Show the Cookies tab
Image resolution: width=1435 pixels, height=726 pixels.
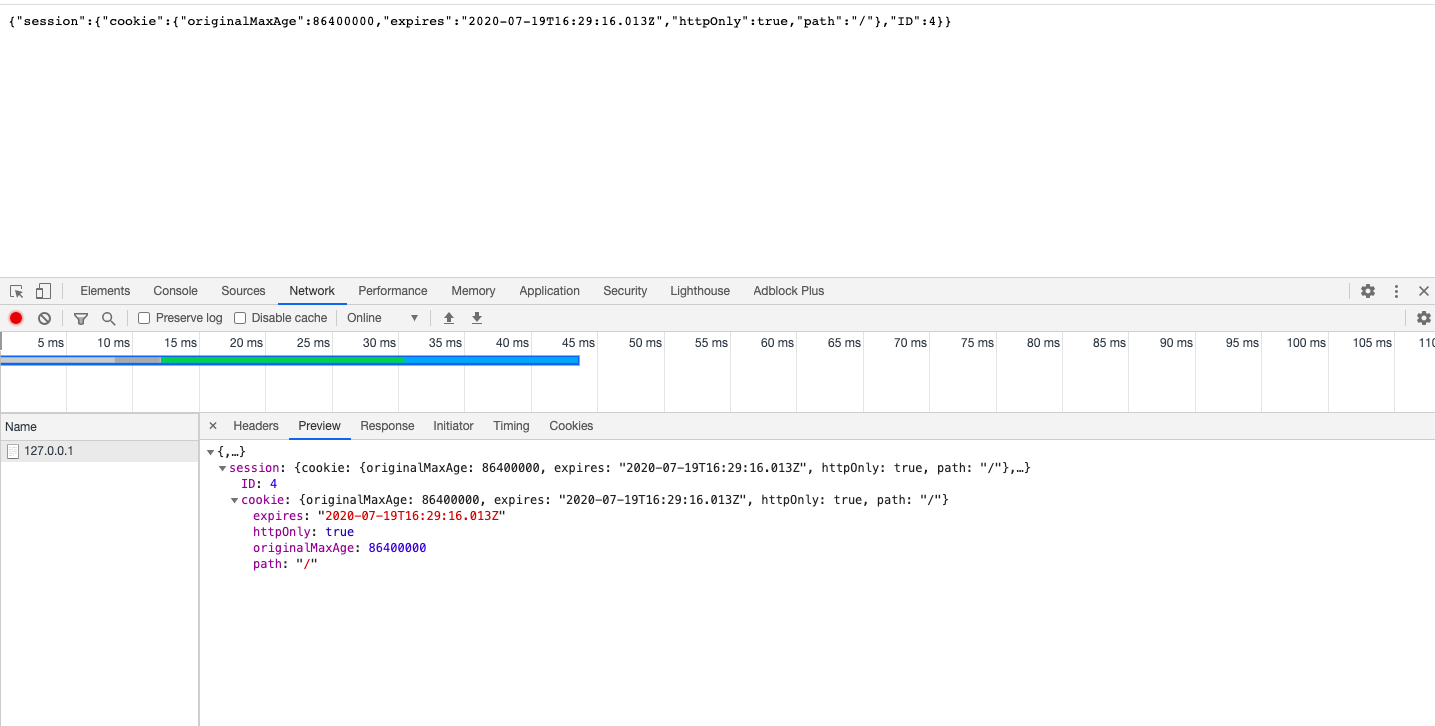pos(571,426)
